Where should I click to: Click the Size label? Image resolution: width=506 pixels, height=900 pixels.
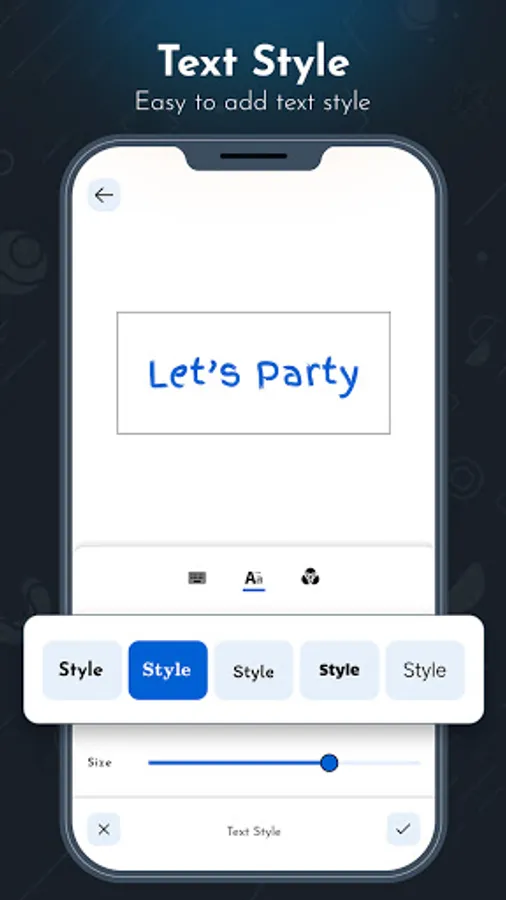[x=99, y=763]
